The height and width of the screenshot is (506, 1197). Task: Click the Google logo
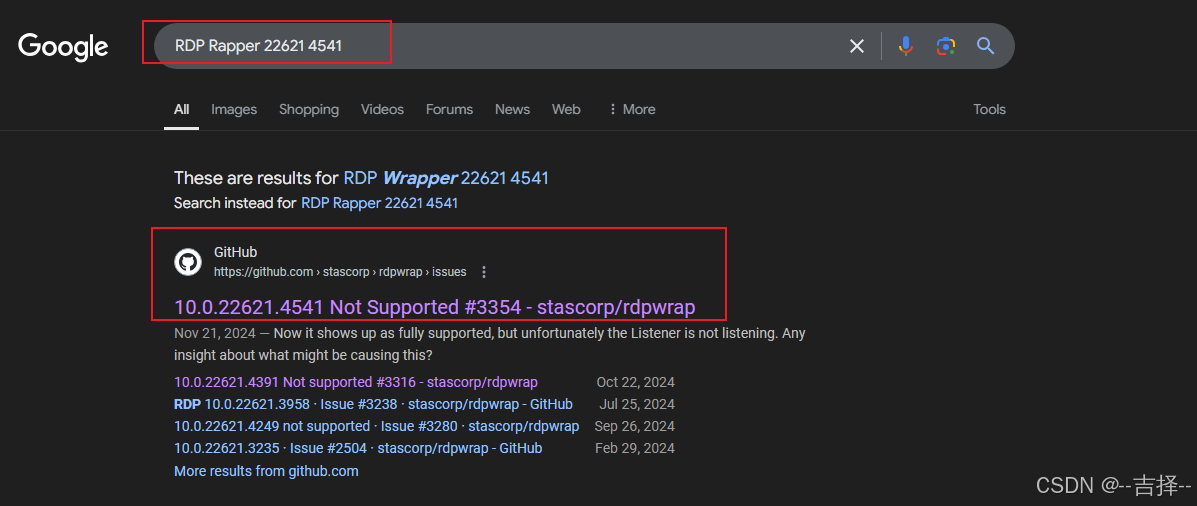click(x=63, y=47)
